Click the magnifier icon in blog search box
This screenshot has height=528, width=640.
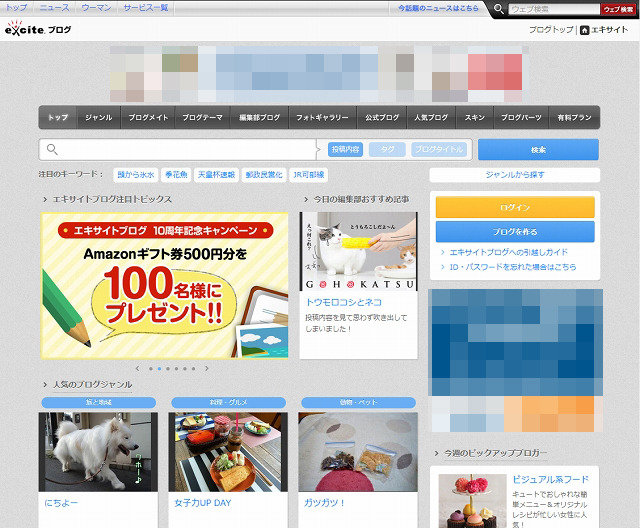click(x=52, y=149)
